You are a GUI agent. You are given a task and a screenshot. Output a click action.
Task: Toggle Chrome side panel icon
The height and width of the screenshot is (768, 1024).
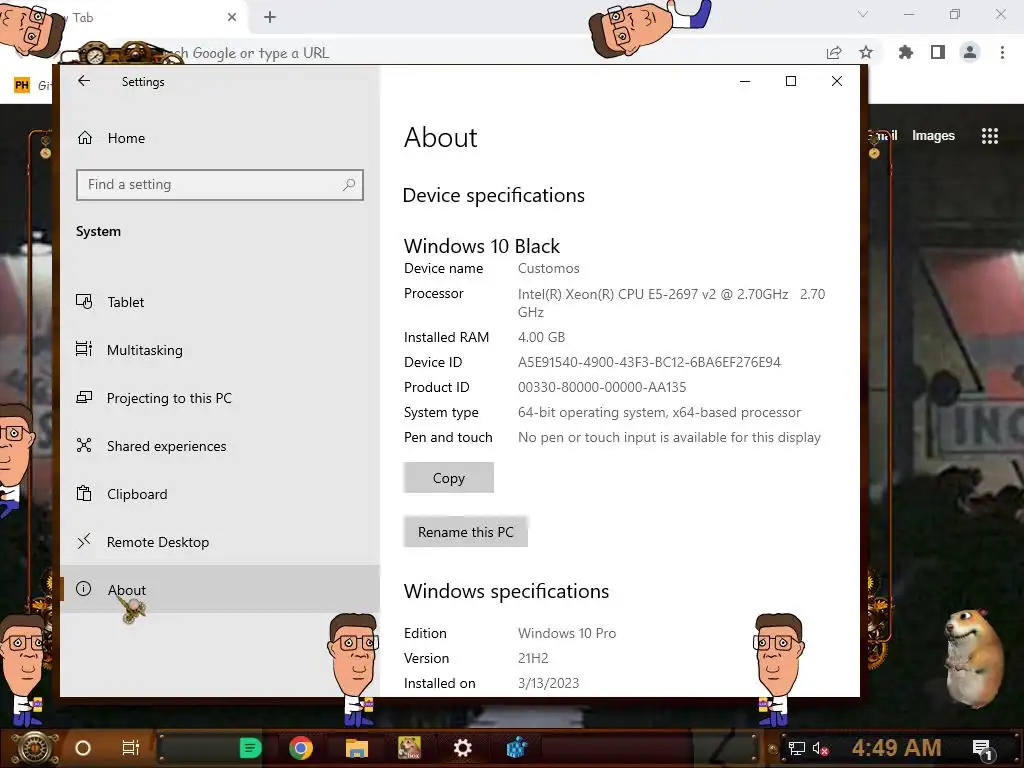pos(938,52)
